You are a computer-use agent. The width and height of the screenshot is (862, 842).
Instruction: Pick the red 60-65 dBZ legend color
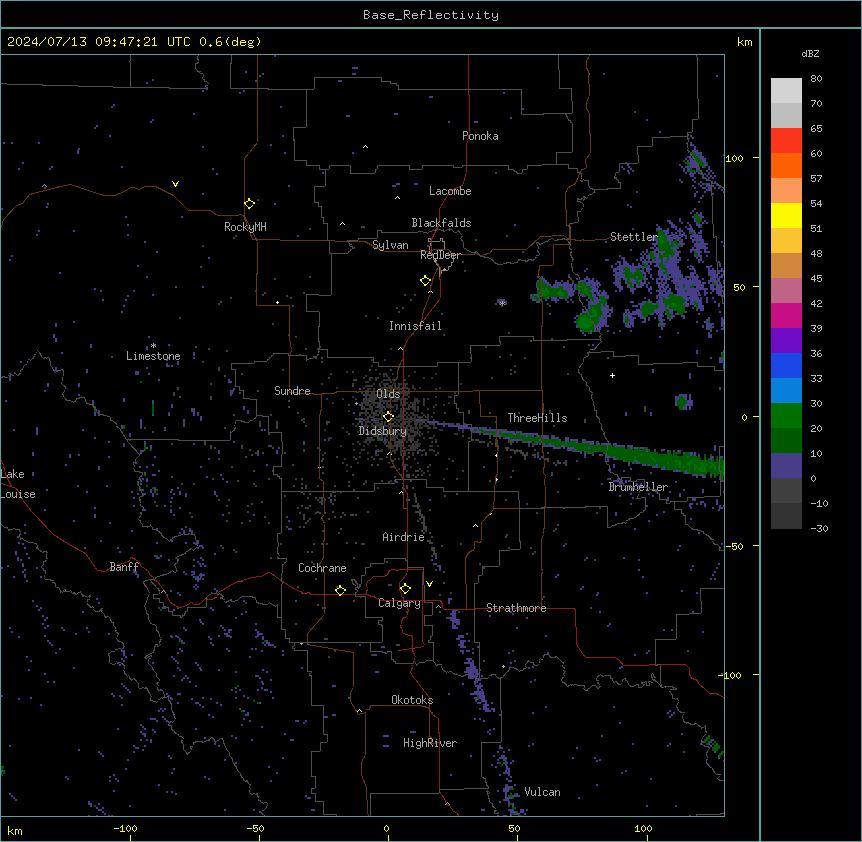pos(786,140)
